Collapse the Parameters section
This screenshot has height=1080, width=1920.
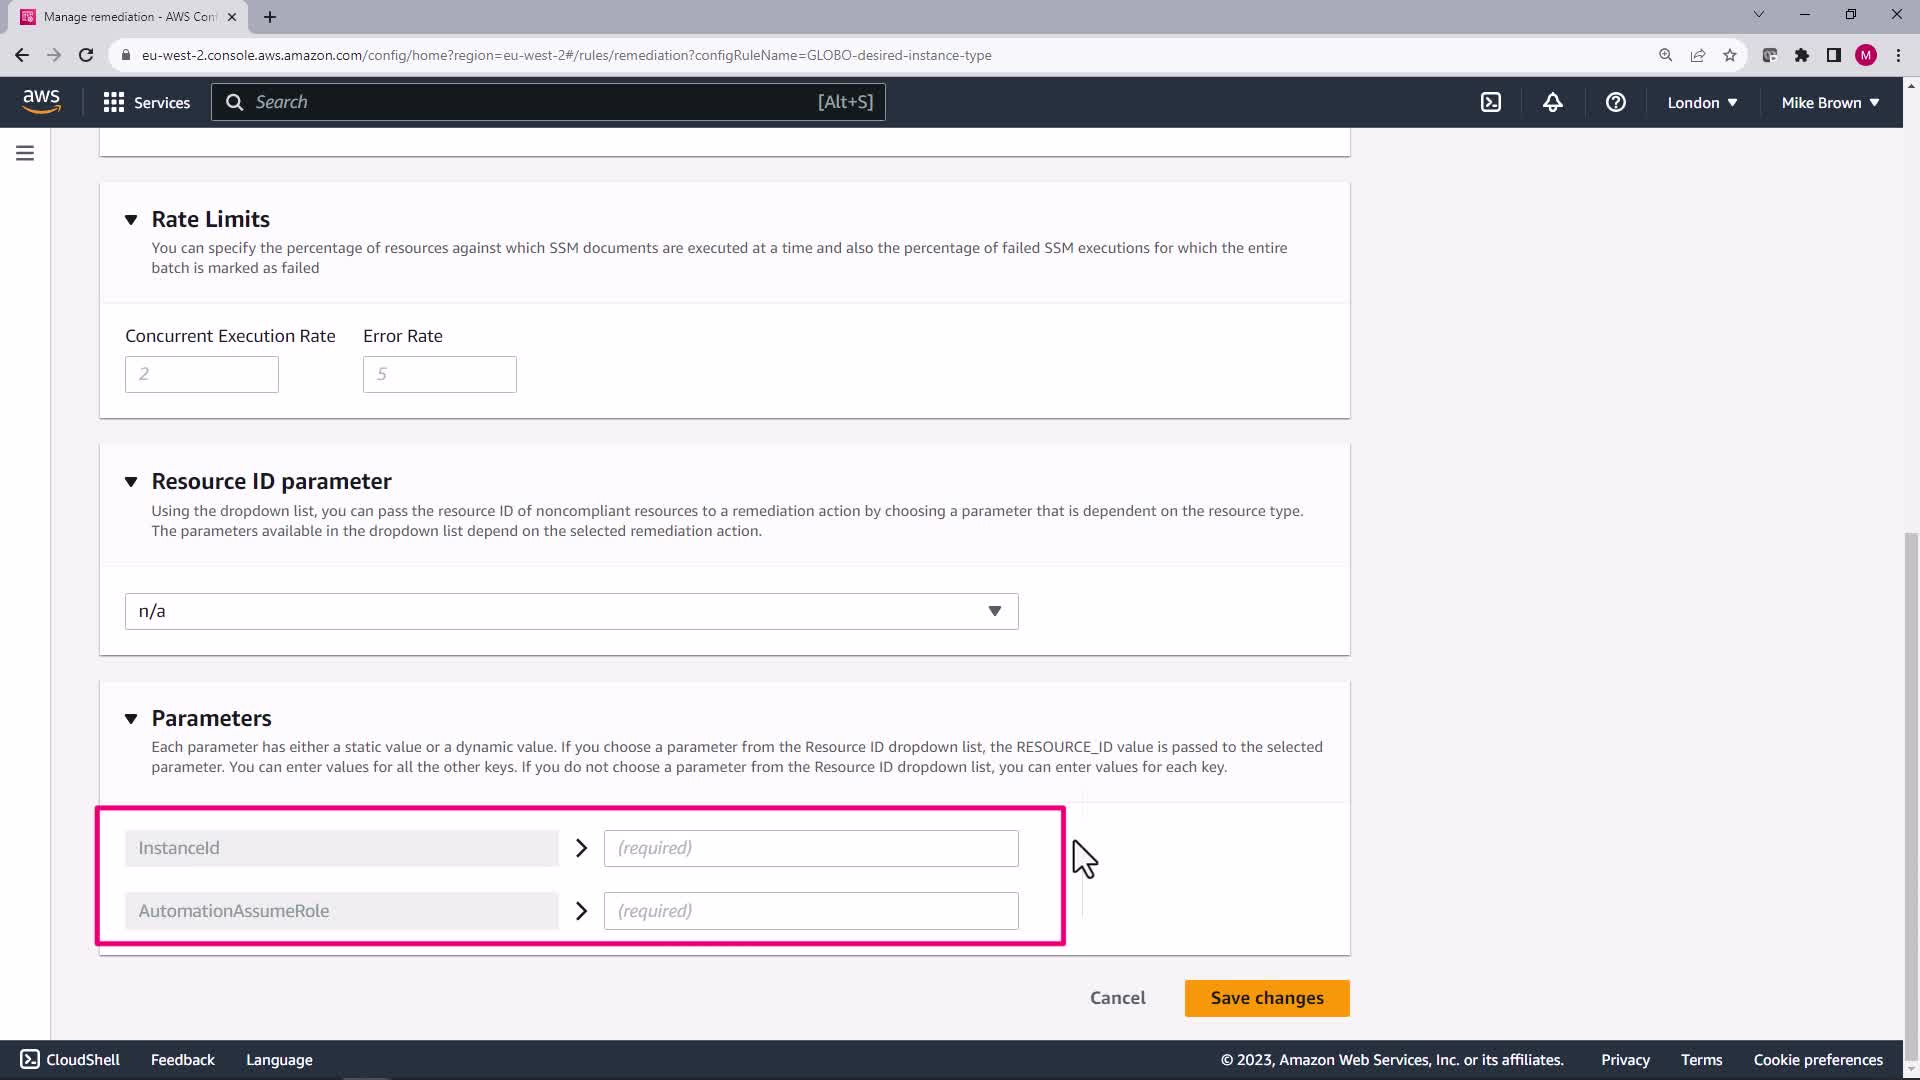[131, 719]
